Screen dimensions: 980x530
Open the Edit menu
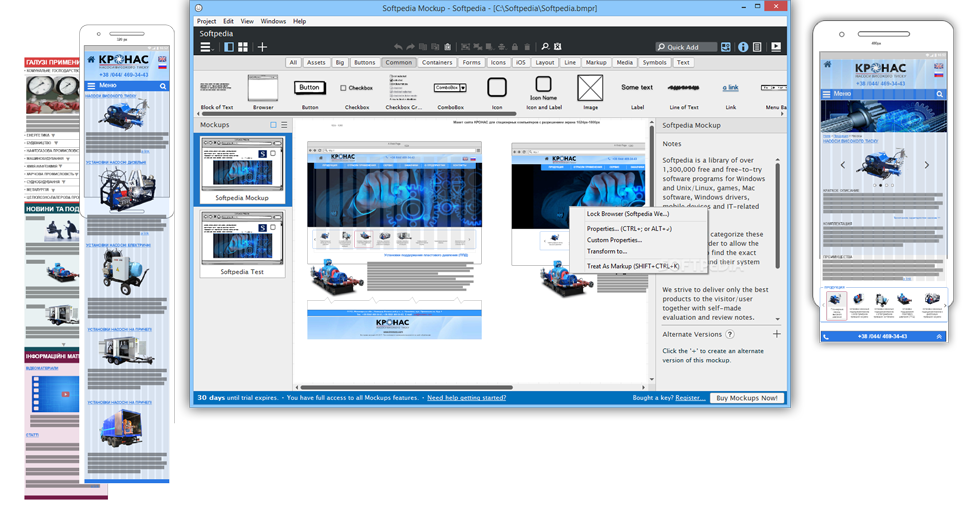tap(228, 21)
